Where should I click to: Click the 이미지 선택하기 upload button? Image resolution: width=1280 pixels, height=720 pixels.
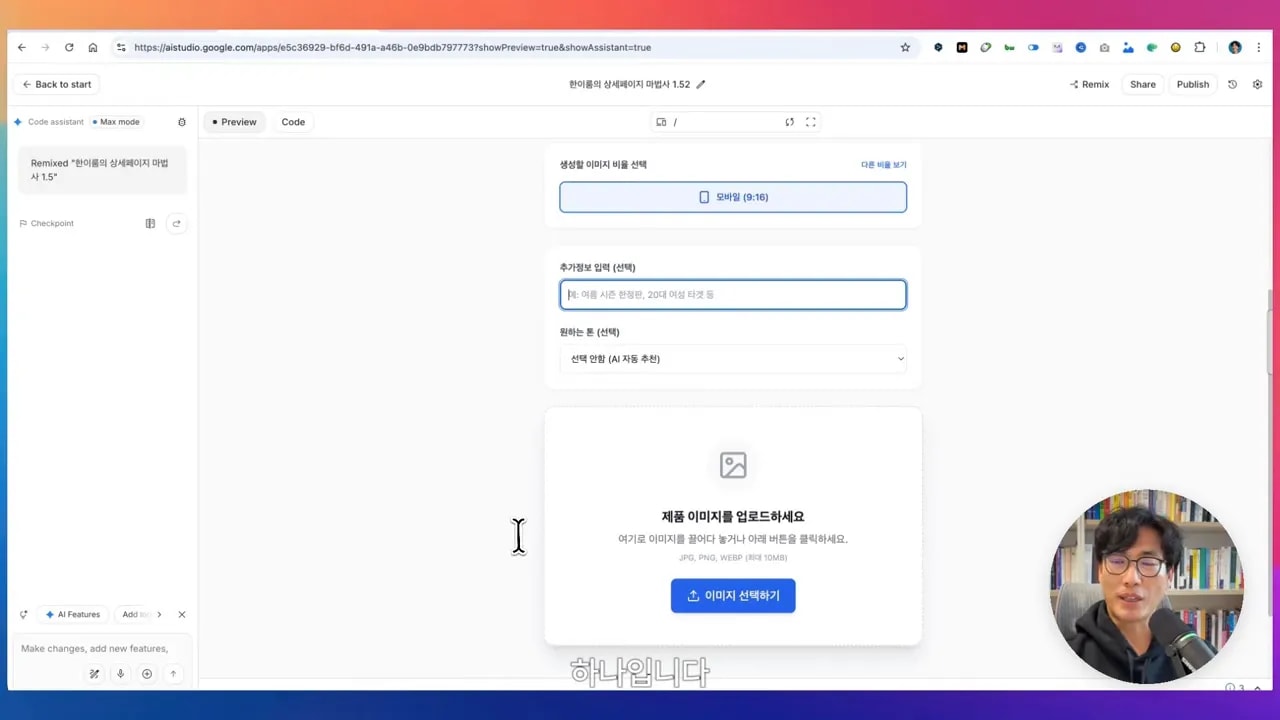point(733,595)
